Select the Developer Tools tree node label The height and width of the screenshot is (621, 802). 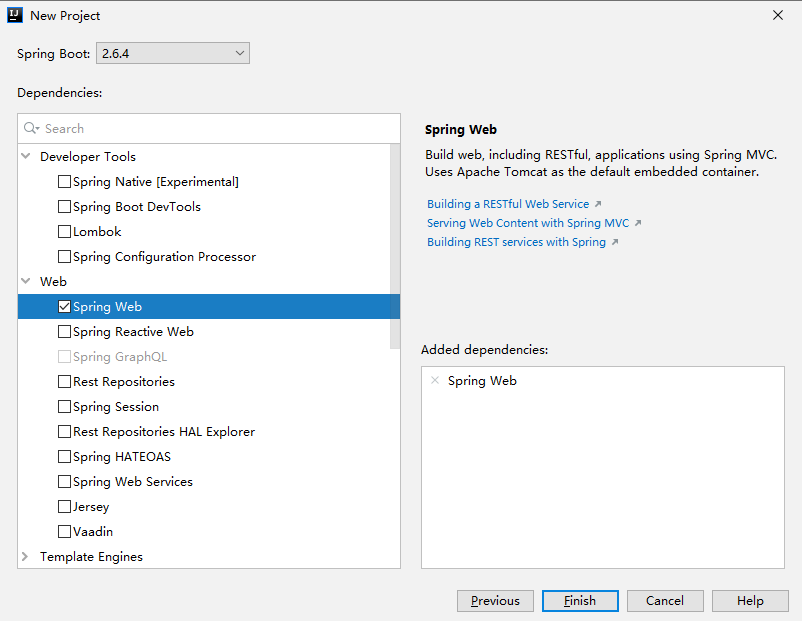(88, 157)
